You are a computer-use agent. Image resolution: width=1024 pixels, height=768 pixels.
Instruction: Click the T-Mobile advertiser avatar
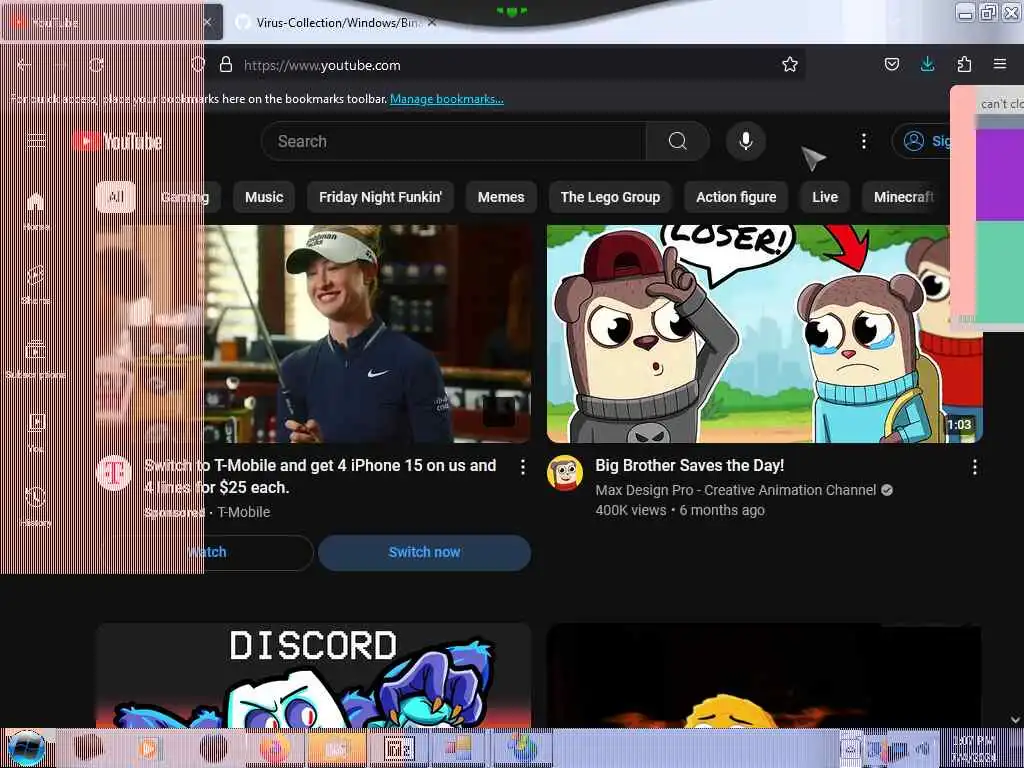coord(114,473)
